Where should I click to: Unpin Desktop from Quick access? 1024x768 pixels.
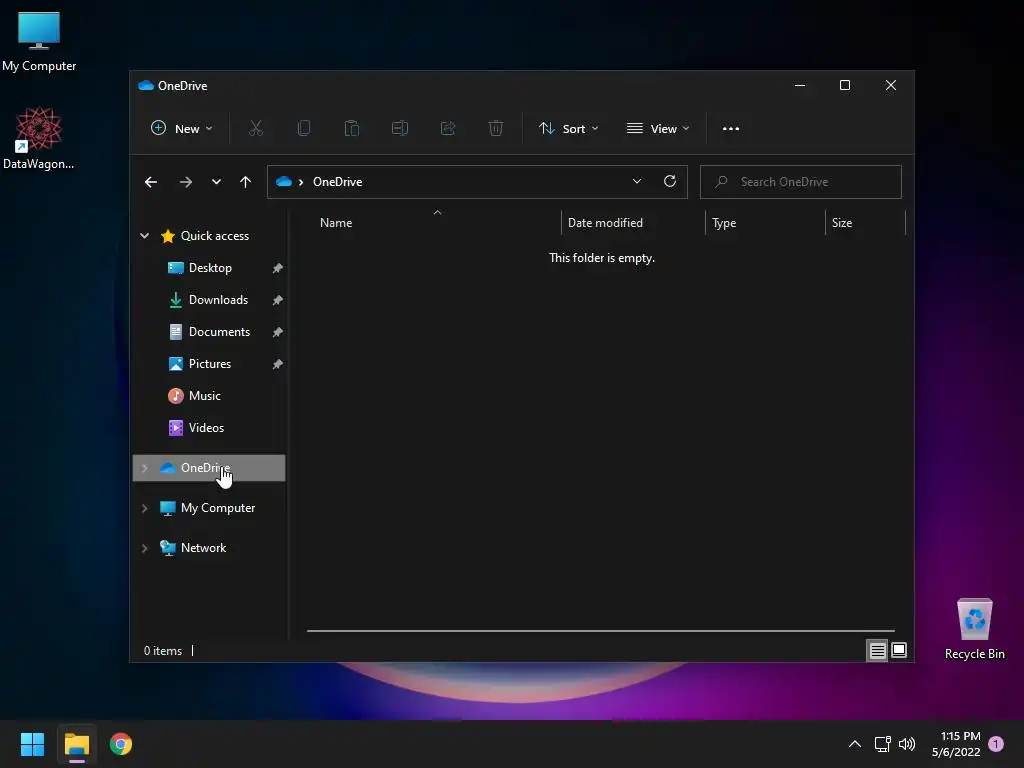point(277,268)
